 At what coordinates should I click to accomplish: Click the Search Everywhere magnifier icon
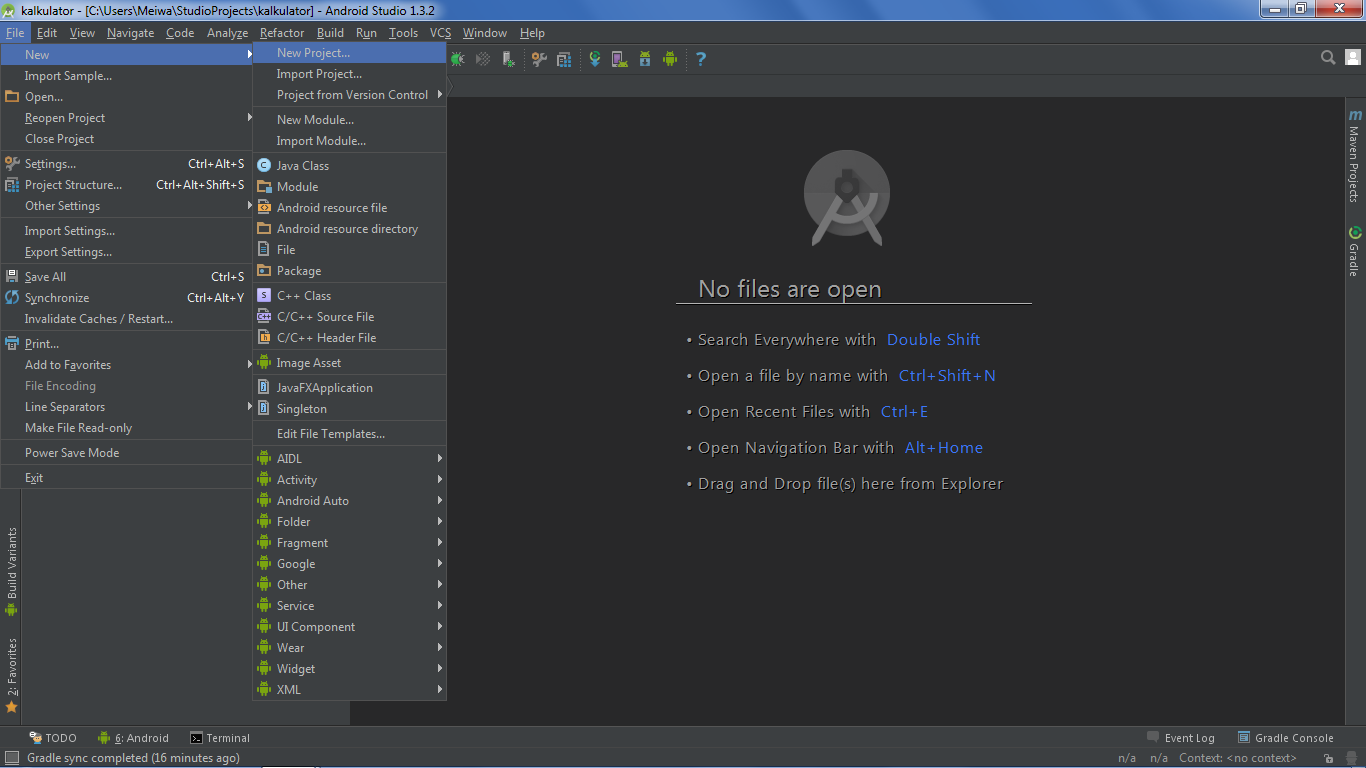(1328, 58)
